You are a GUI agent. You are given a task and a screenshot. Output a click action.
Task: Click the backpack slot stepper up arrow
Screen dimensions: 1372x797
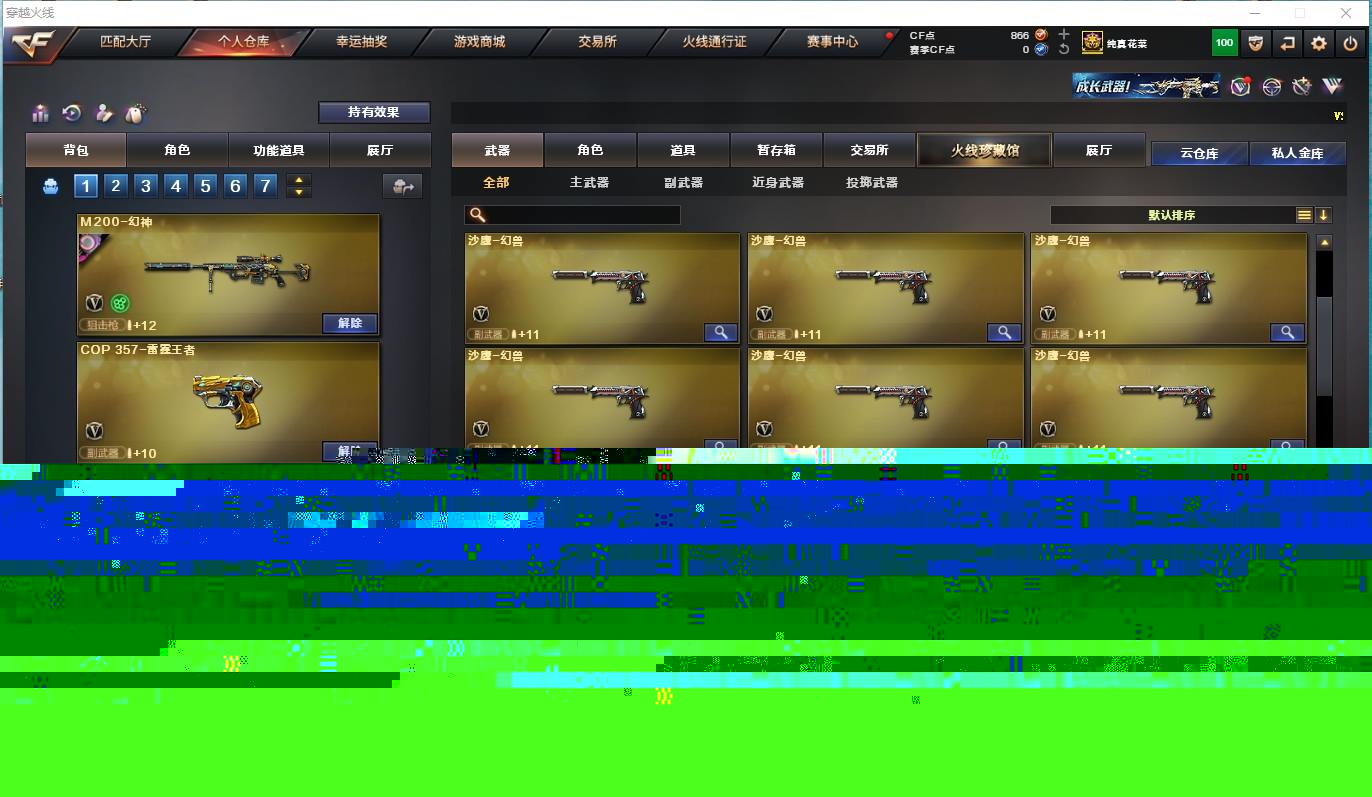point(299,180)
